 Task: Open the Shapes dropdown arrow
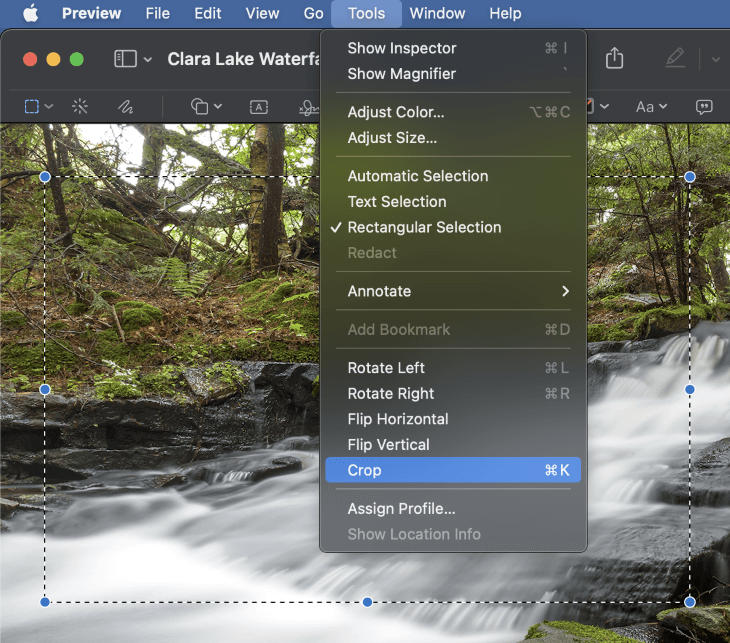[218, 107]
